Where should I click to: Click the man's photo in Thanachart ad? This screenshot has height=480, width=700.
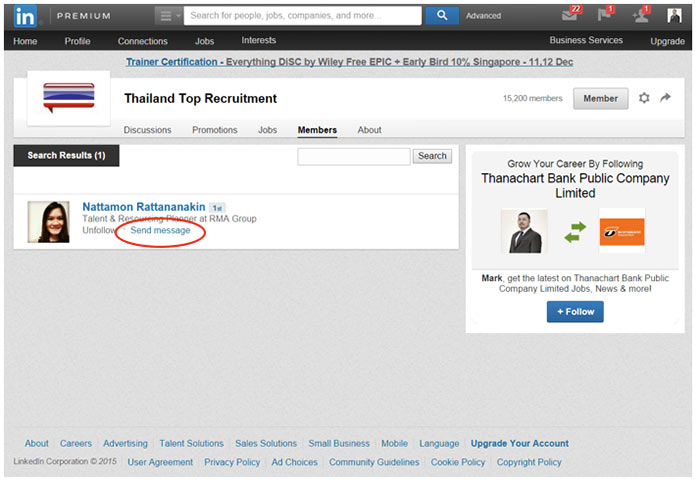click(524, 232)
